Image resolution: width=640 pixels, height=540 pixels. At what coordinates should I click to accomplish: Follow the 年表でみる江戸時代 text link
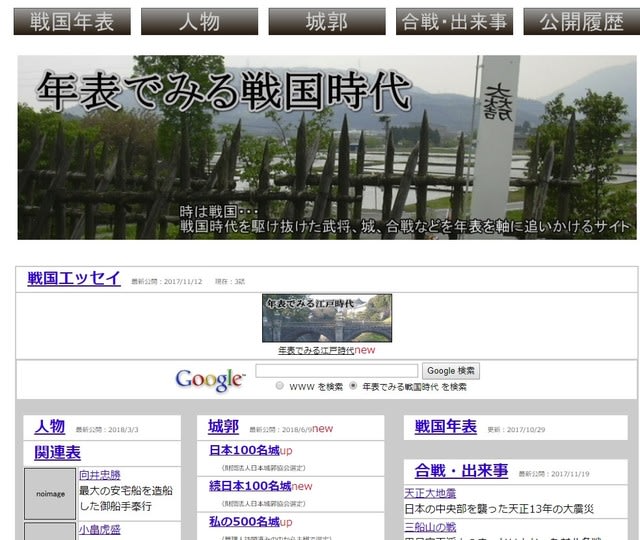coord(316,350)
